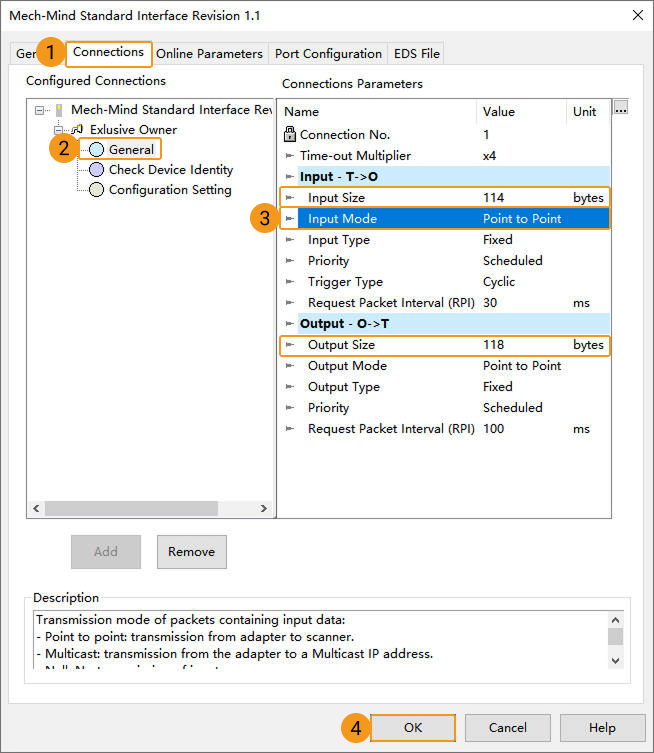Click arrow icon beside Time-out Multiplier
The image size is (654, 753).
point(289,156)
